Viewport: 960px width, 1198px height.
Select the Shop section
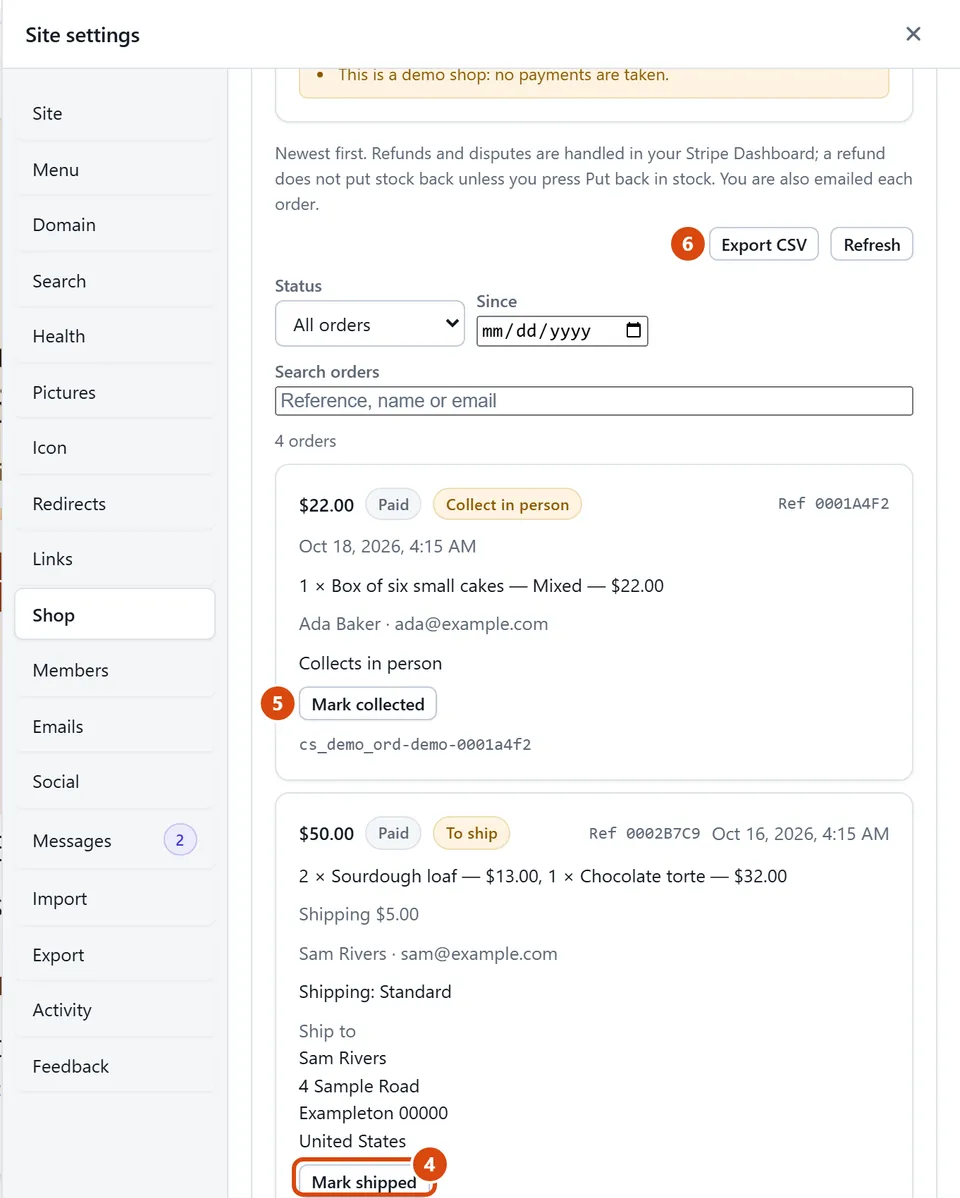coord(115,614)
